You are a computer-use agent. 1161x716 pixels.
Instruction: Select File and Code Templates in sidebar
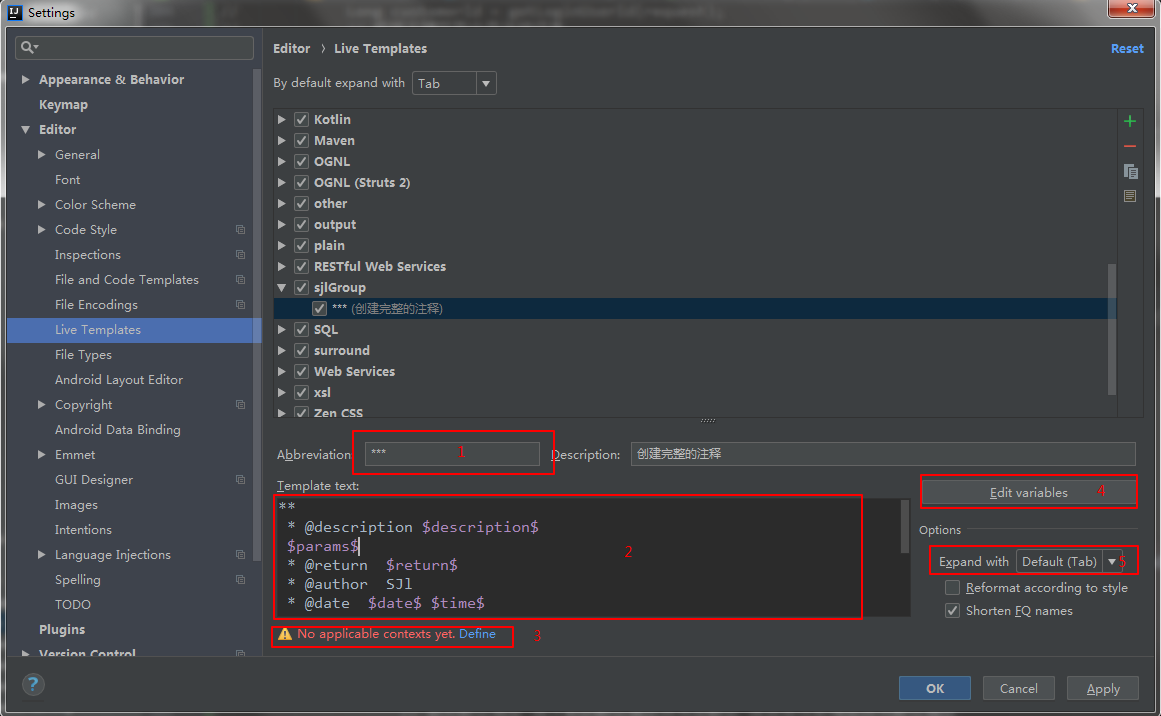click(x=126, y=280)
